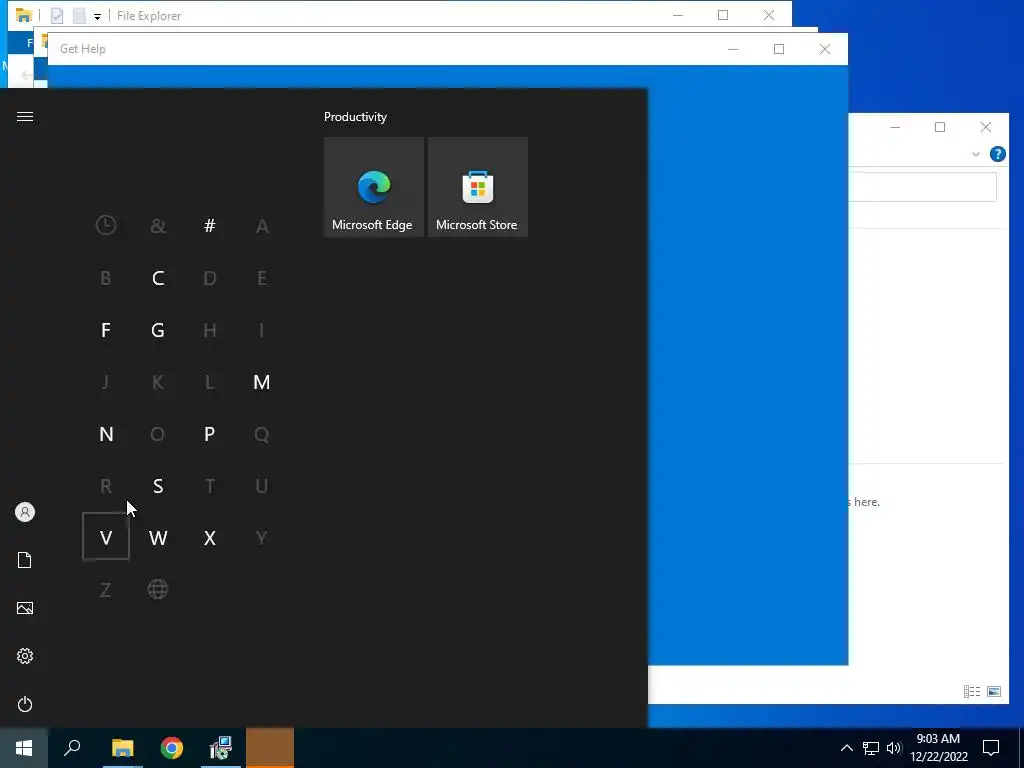Launch Google Chrome from taskbar
Viewport: 1024px width, 768px height.
pos(172,748)
